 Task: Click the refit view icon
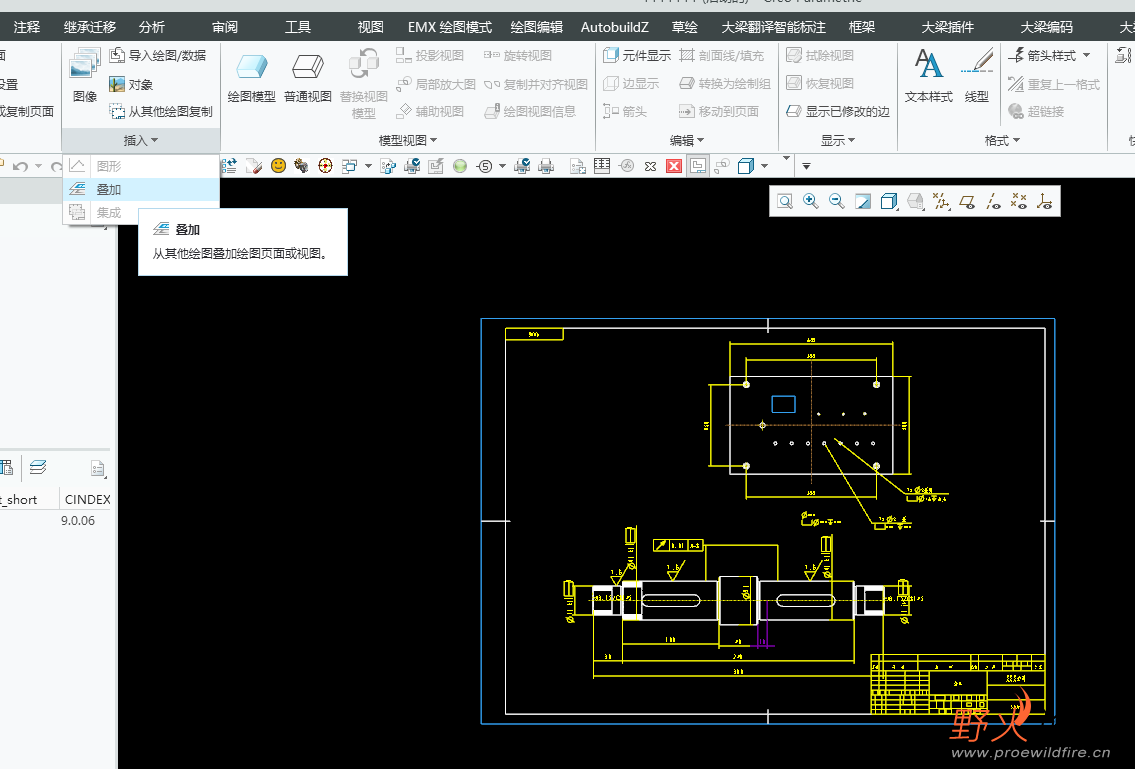pos(785,202)
